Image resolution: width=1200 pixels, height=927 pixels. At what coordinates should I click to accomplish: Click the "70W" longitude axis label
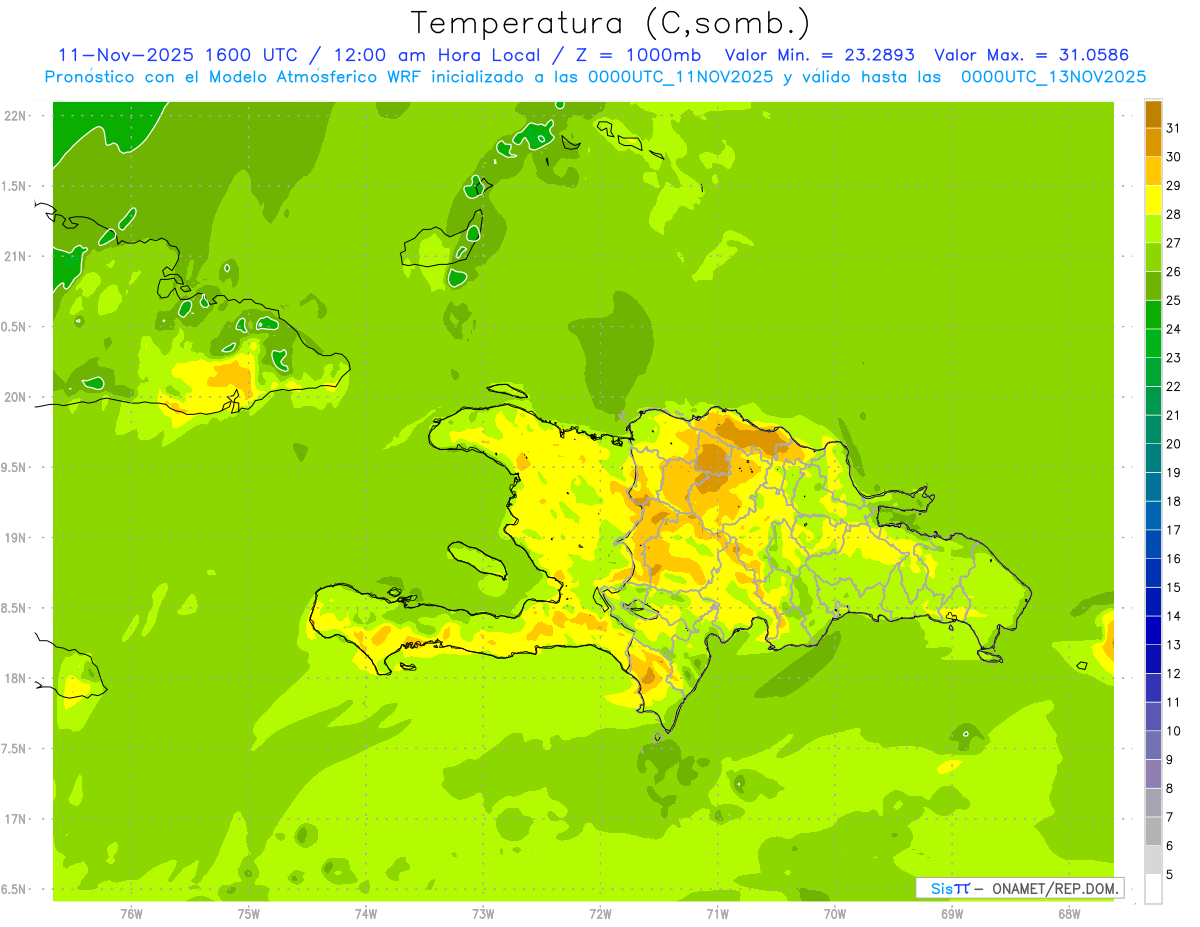tap(835, 914)
